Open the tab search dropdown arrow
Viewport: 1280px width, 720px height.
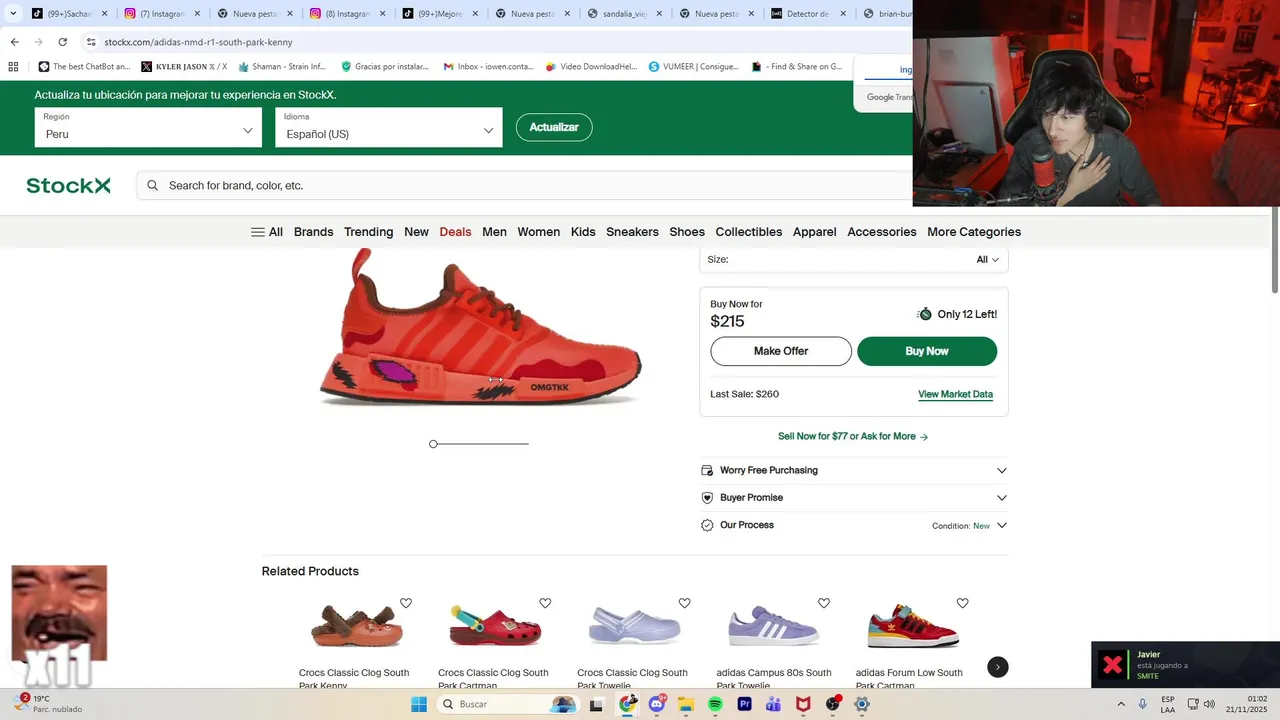click(x=12, y=14)
